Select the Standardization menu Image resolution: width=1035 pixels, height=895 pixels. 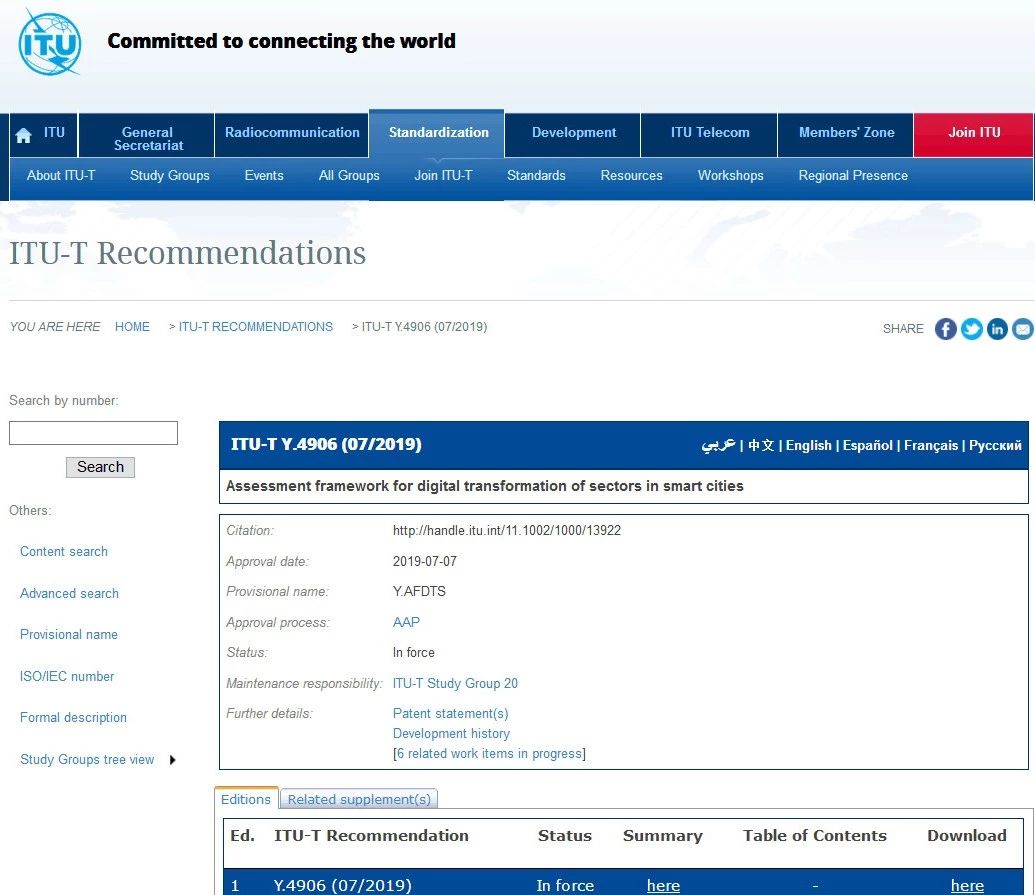click(x=438, y=133)
